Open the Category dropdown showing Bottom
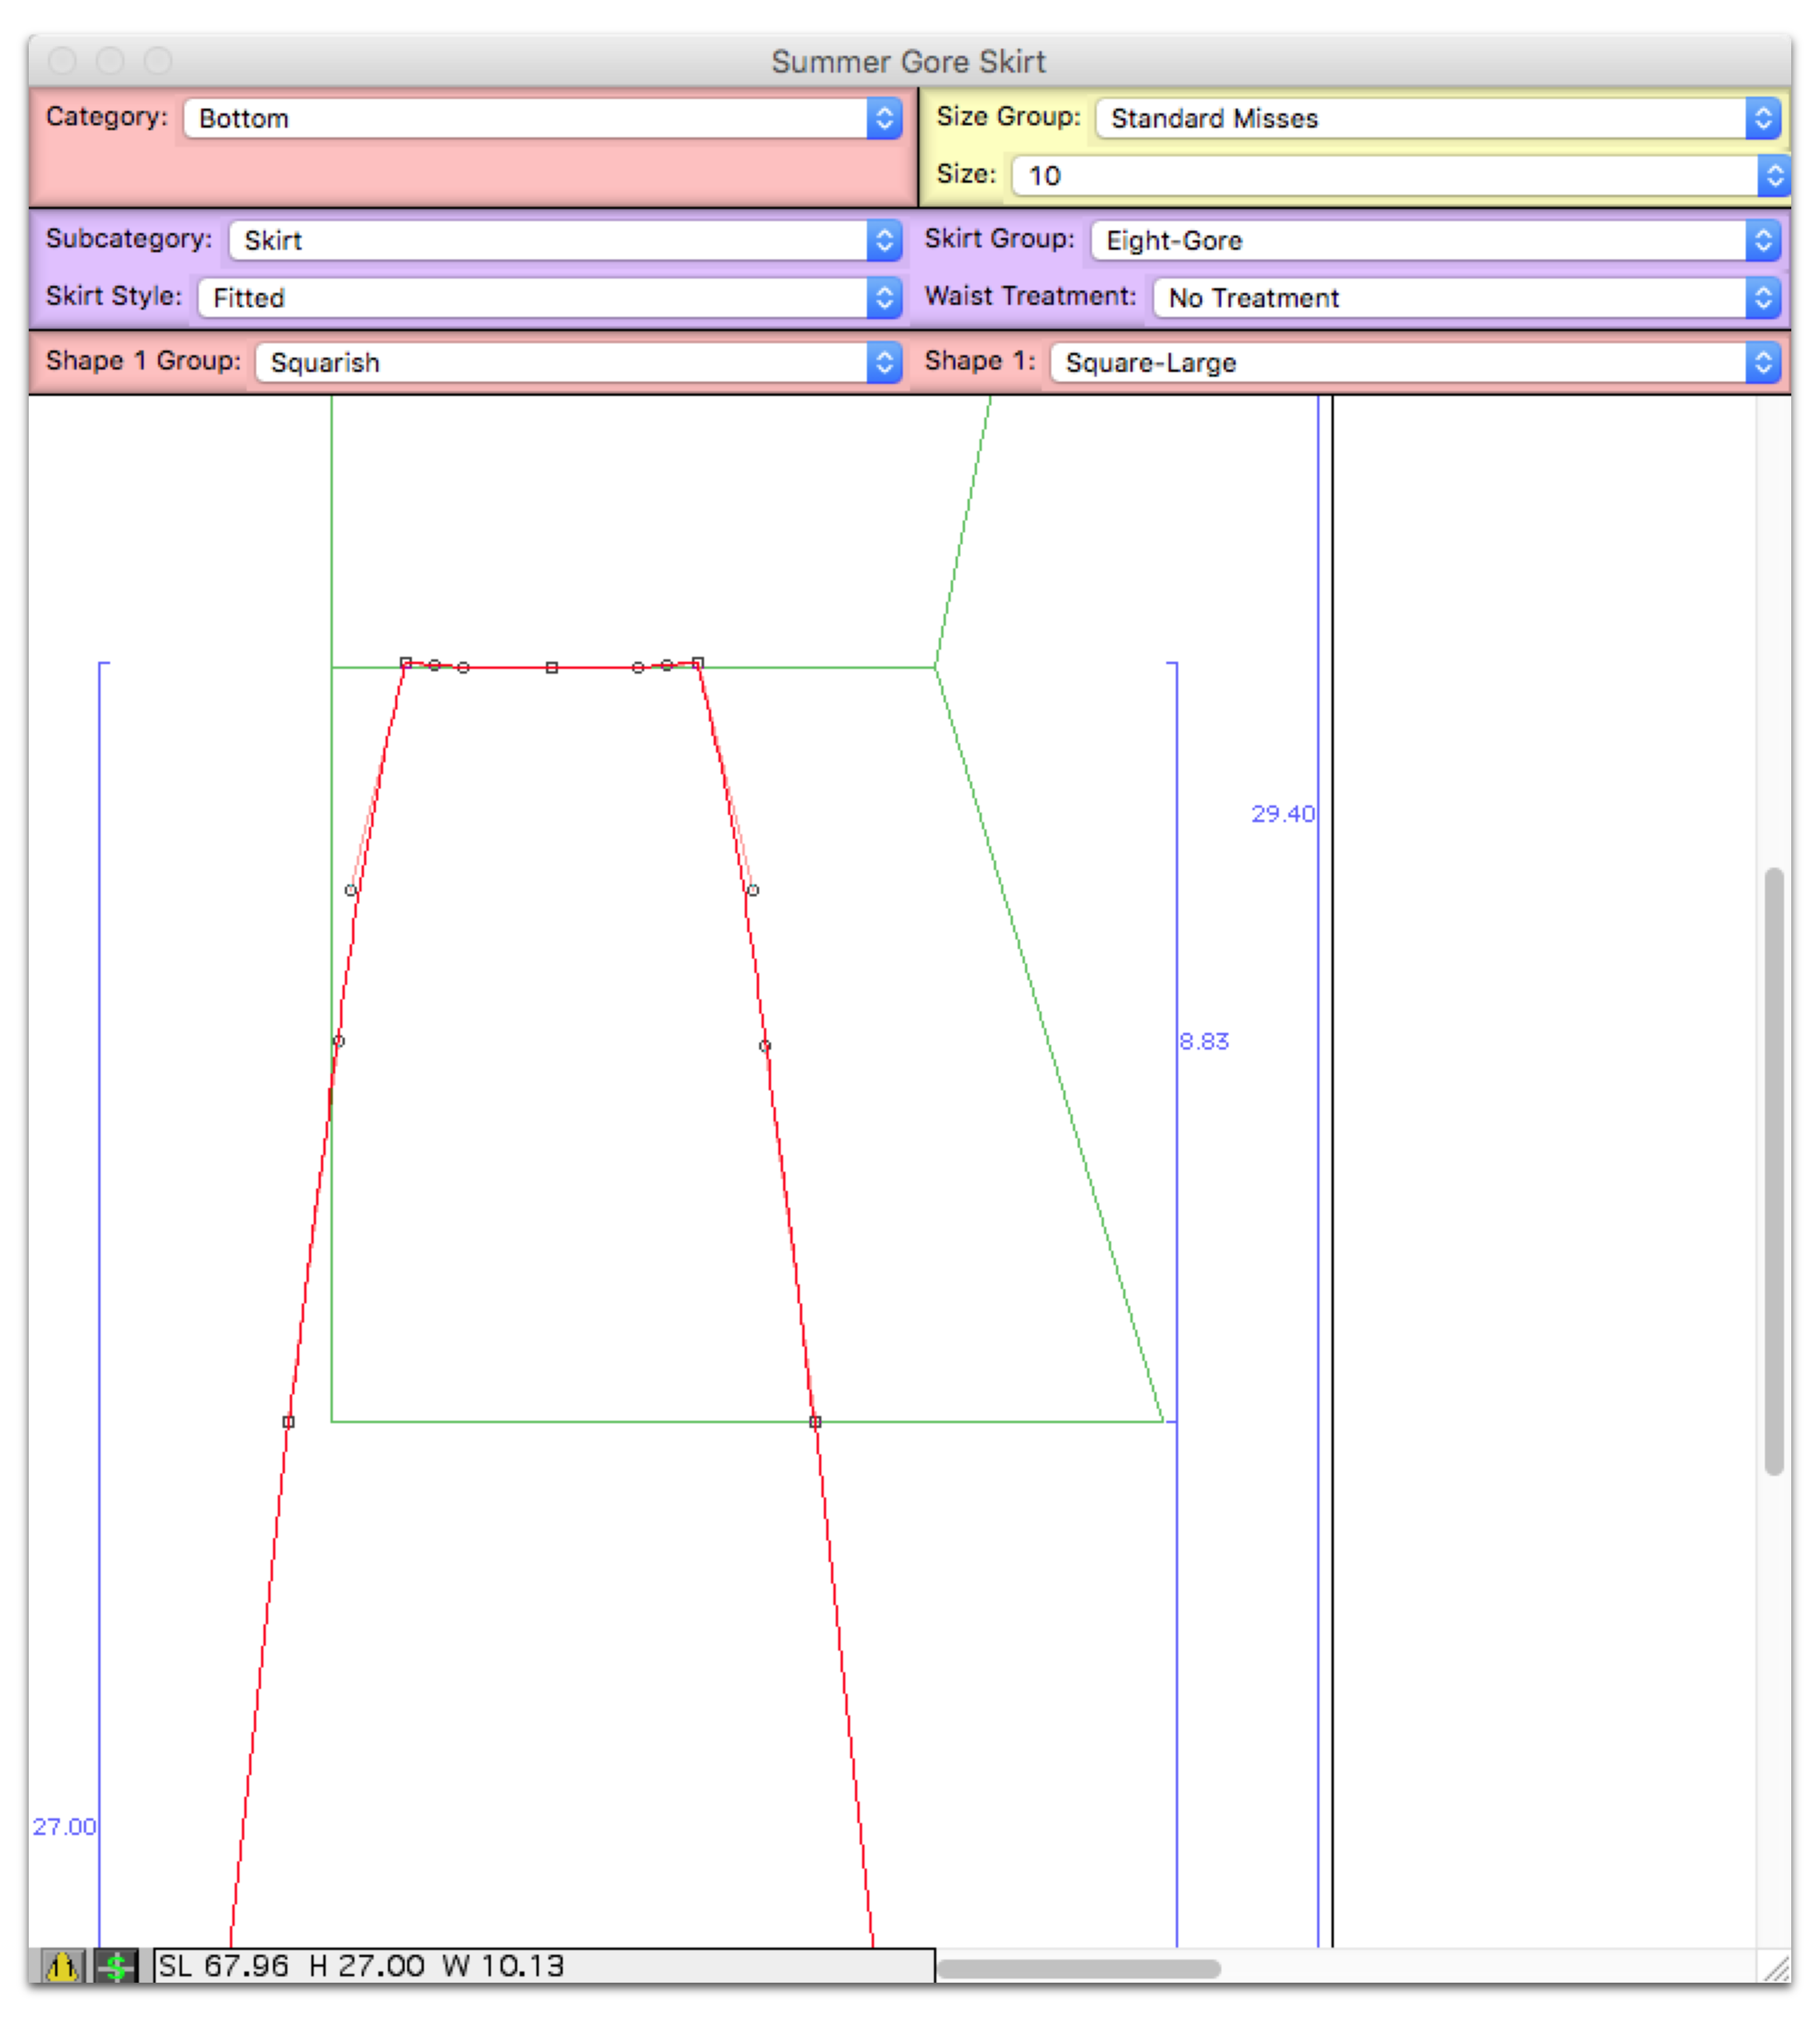 pyautogui.click(x=543, y=118)
